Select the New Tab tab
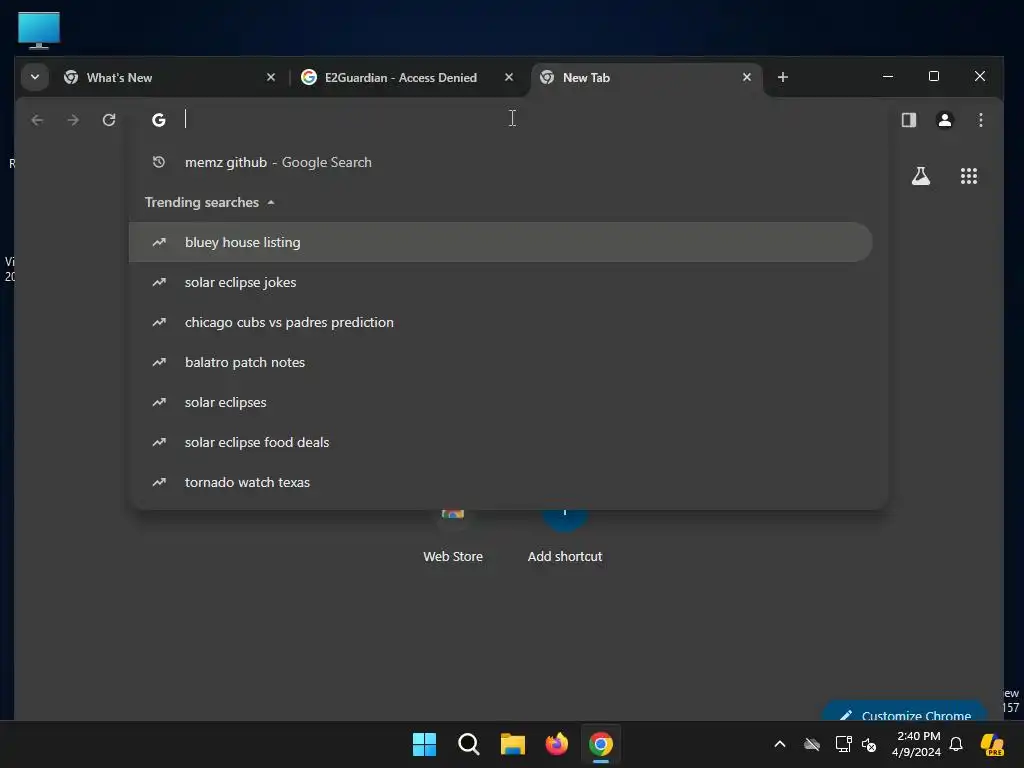The image size is (1024, 768). click(647, 77)
